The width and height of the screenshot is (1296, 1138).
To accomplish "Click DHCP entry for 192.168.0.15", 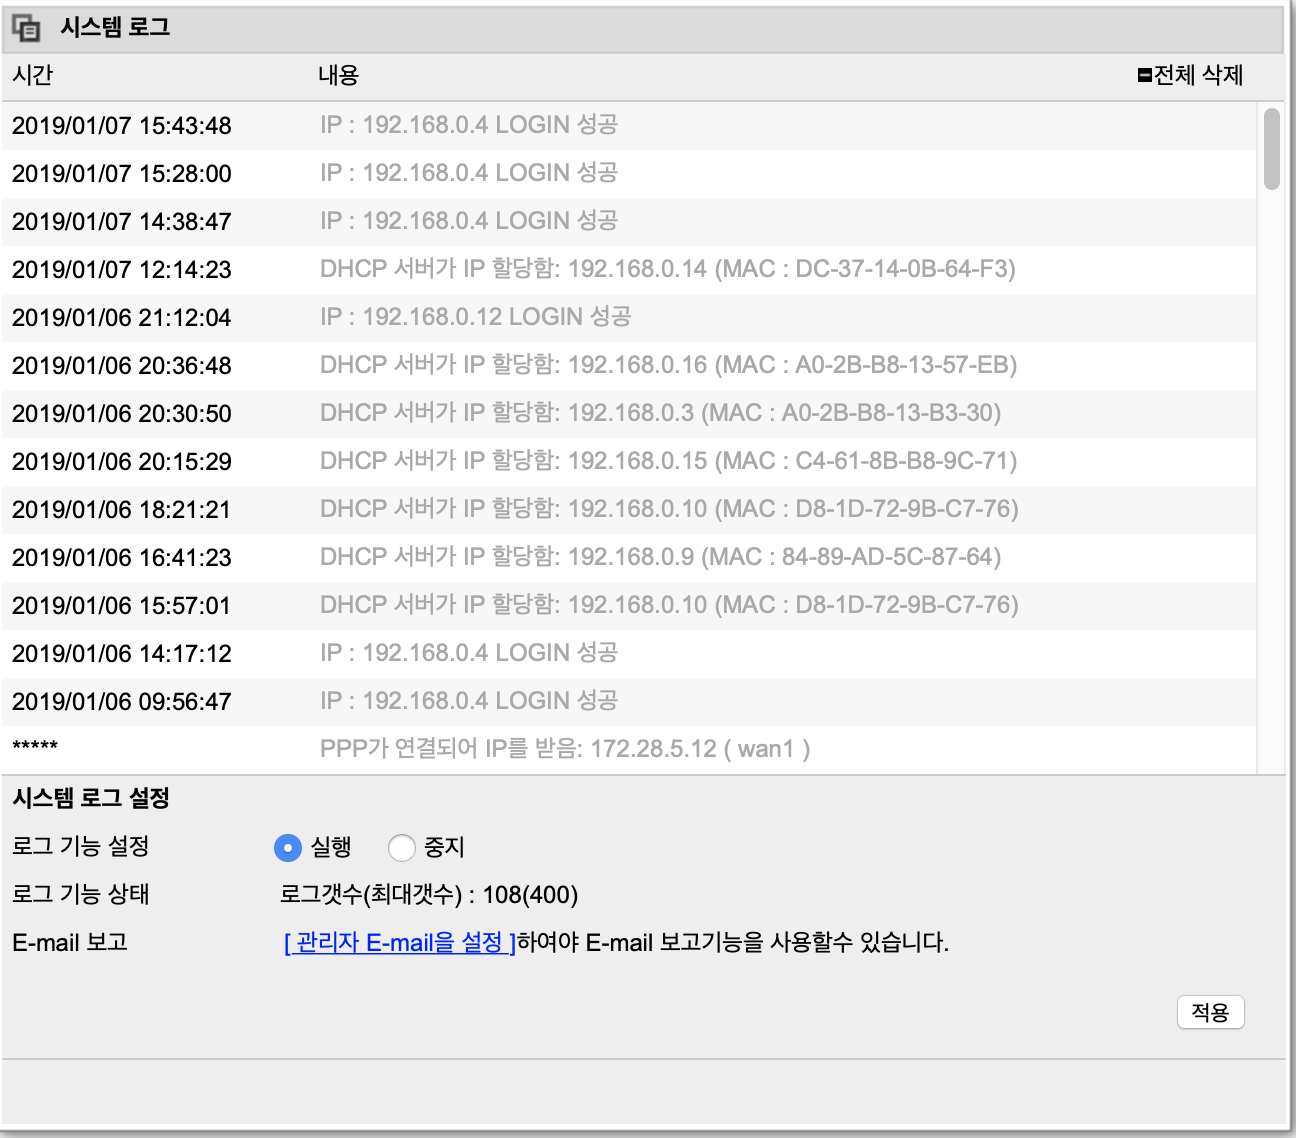I will [668, 461].
